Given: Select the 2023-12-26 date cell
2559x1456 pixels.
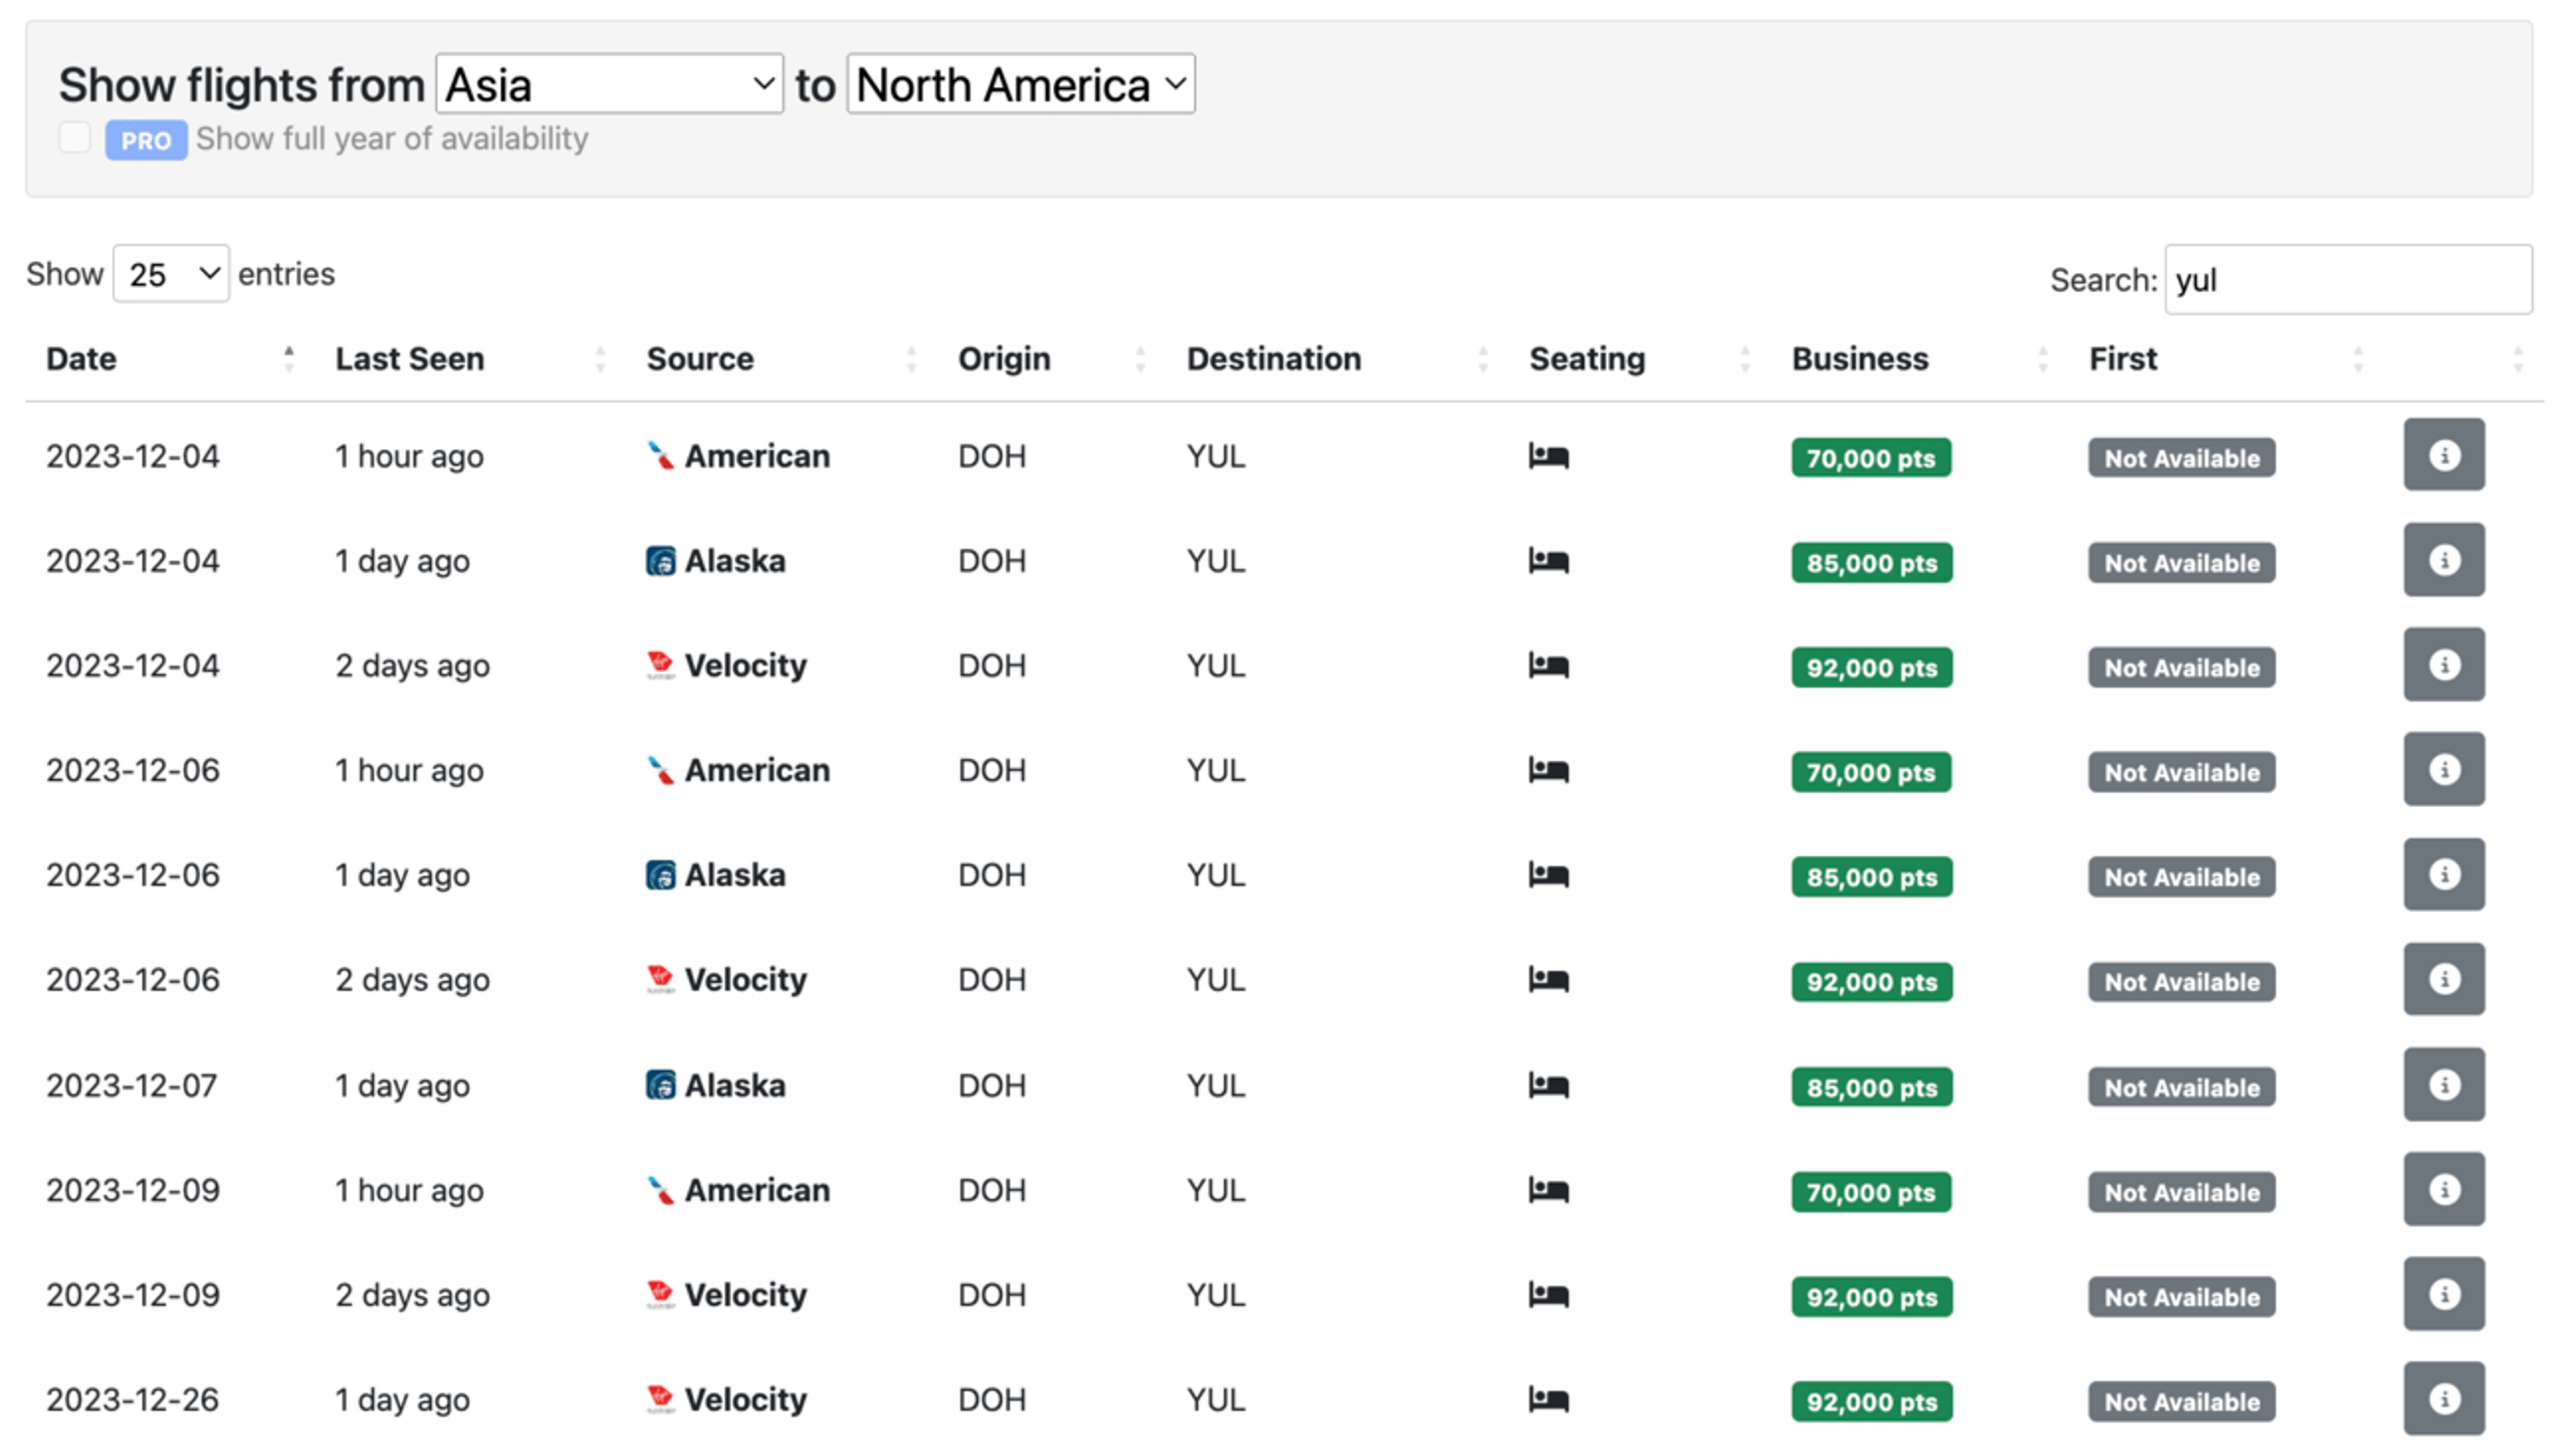Looking at the screenshot, I should [132, 1399].
